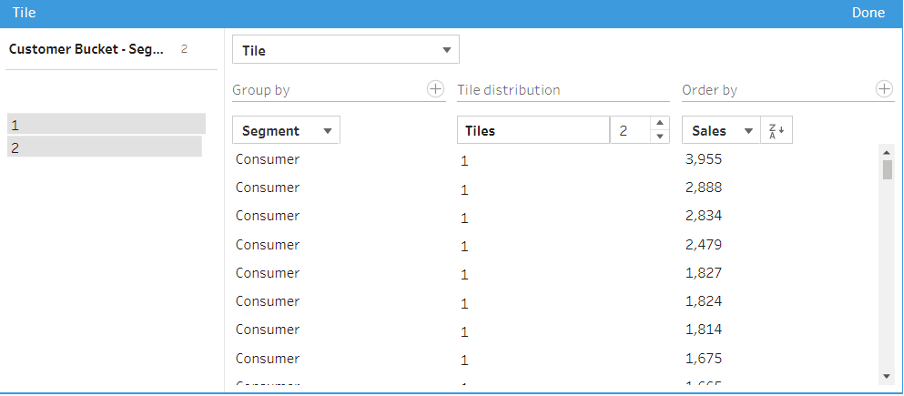Click the Tile title in header bar
The image size is (904, 396).
click(x=24, y=12)
